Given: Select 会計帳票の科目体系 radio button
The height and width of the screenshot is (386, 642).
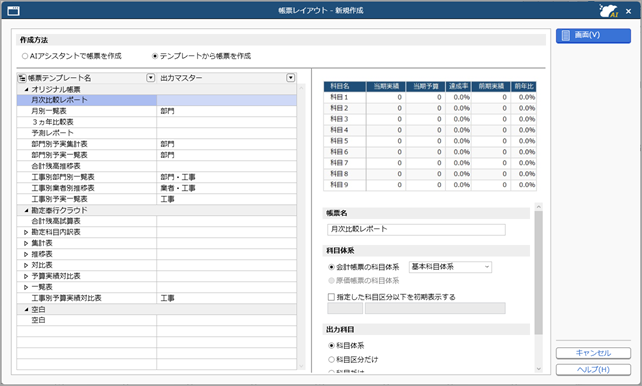Looking at the screenshot, I should pos(331,267).
